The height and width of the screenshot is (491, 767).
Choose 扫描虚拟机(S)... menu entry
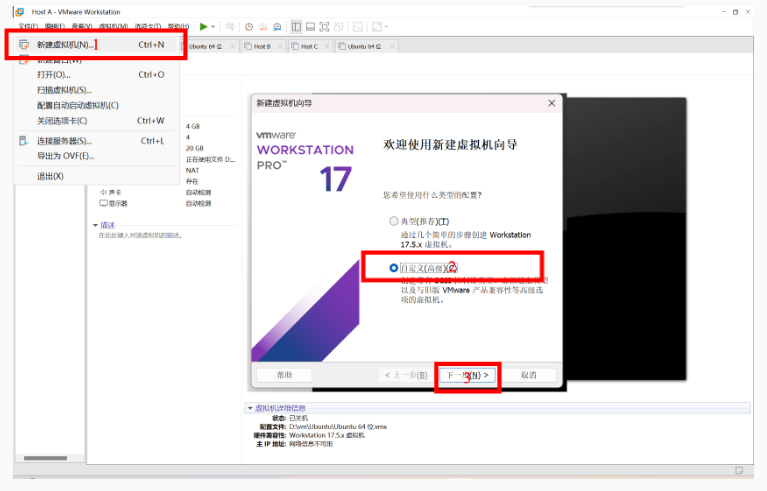pyautogui.click(x=96, y=90)
